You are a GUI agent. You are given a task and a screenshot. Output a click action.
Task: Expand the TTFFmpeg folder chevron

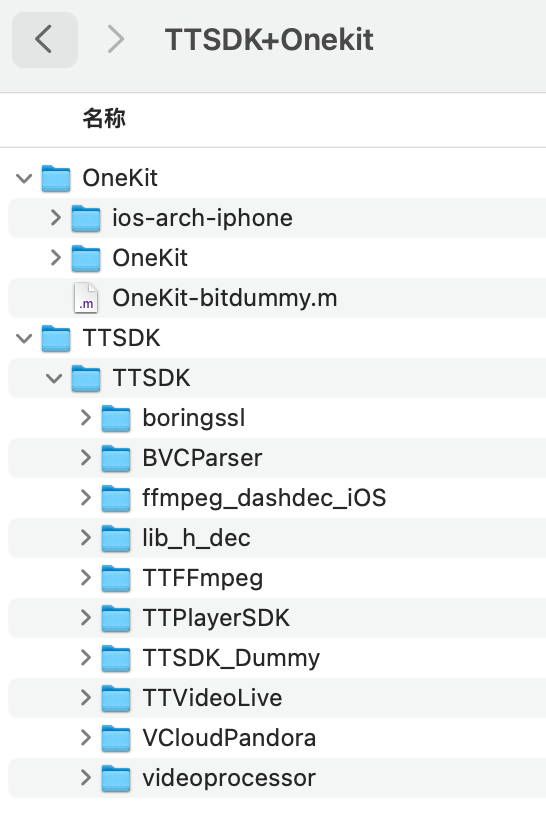point(86,578)
